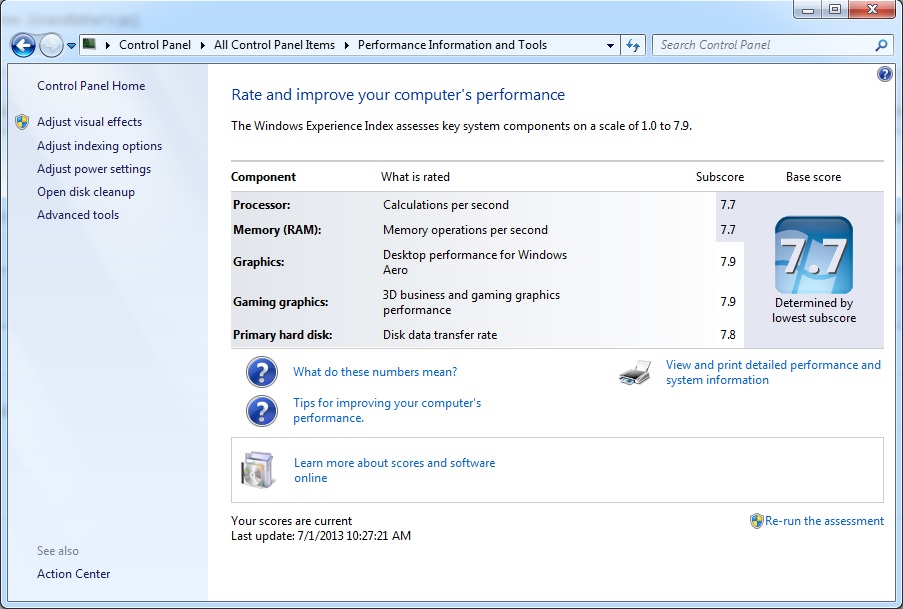903x609 pixels.
Task: Click the 7.7 base score badge
Action: point(814,255)
